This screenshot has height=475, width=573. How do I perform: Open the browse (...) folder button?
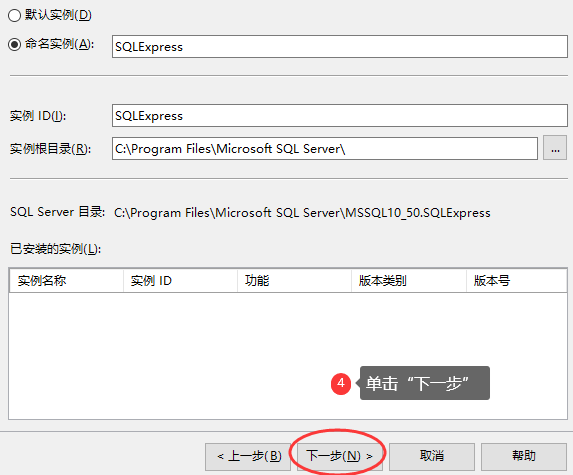click(555, 148)
